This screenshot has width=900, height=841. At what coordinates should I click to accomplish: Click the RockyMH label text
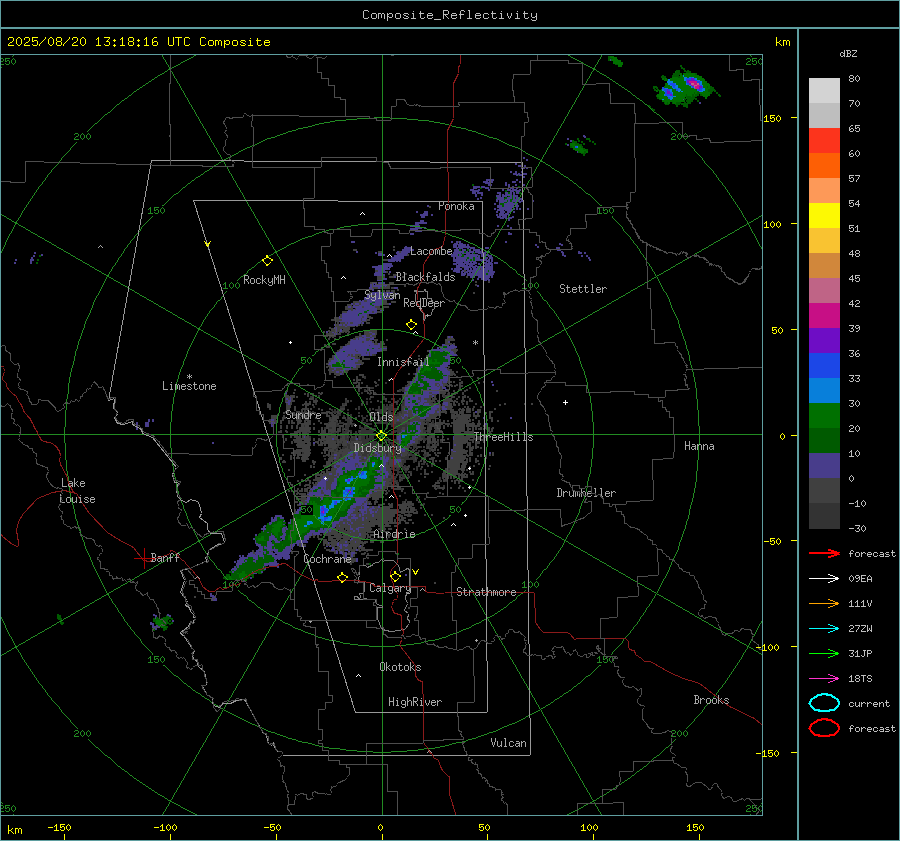tap(264, 280)
